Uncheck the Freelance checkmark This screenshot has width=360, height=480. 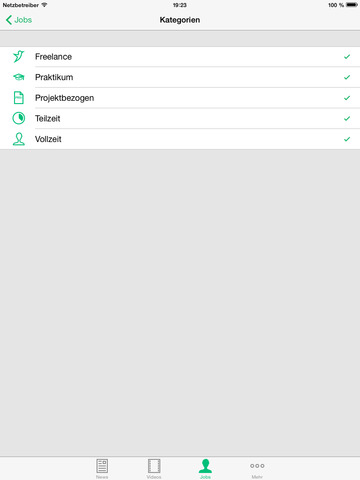click(347, 57)
